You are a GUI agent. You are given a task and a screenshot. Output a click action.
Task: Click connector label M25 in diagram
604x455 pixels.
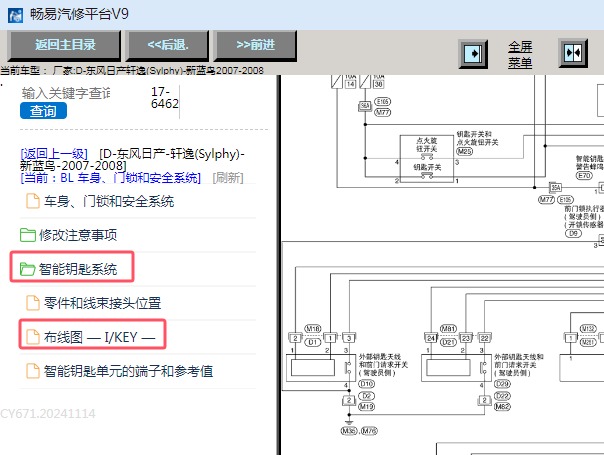click(465, 151)
